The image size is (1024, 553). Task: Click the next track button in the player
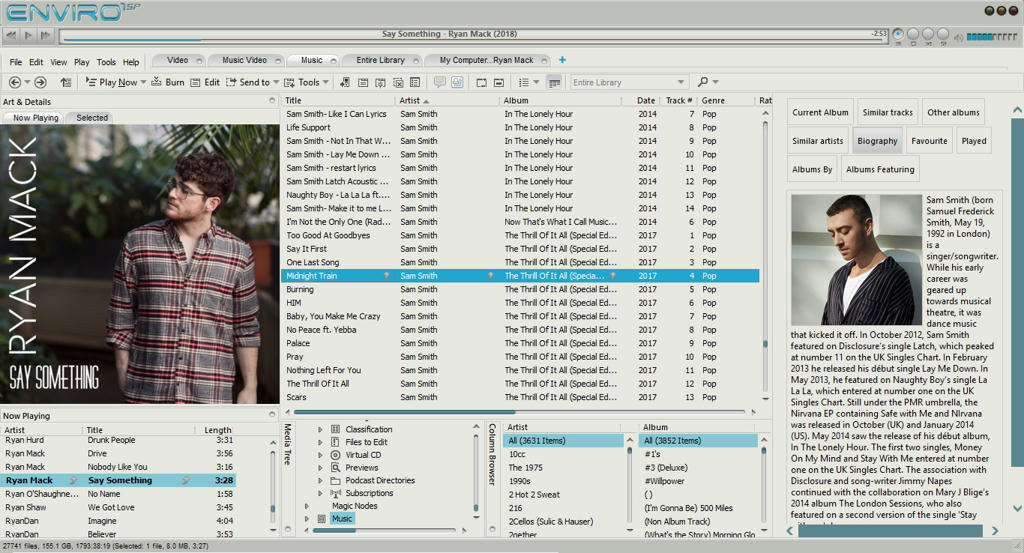[45, 35]
